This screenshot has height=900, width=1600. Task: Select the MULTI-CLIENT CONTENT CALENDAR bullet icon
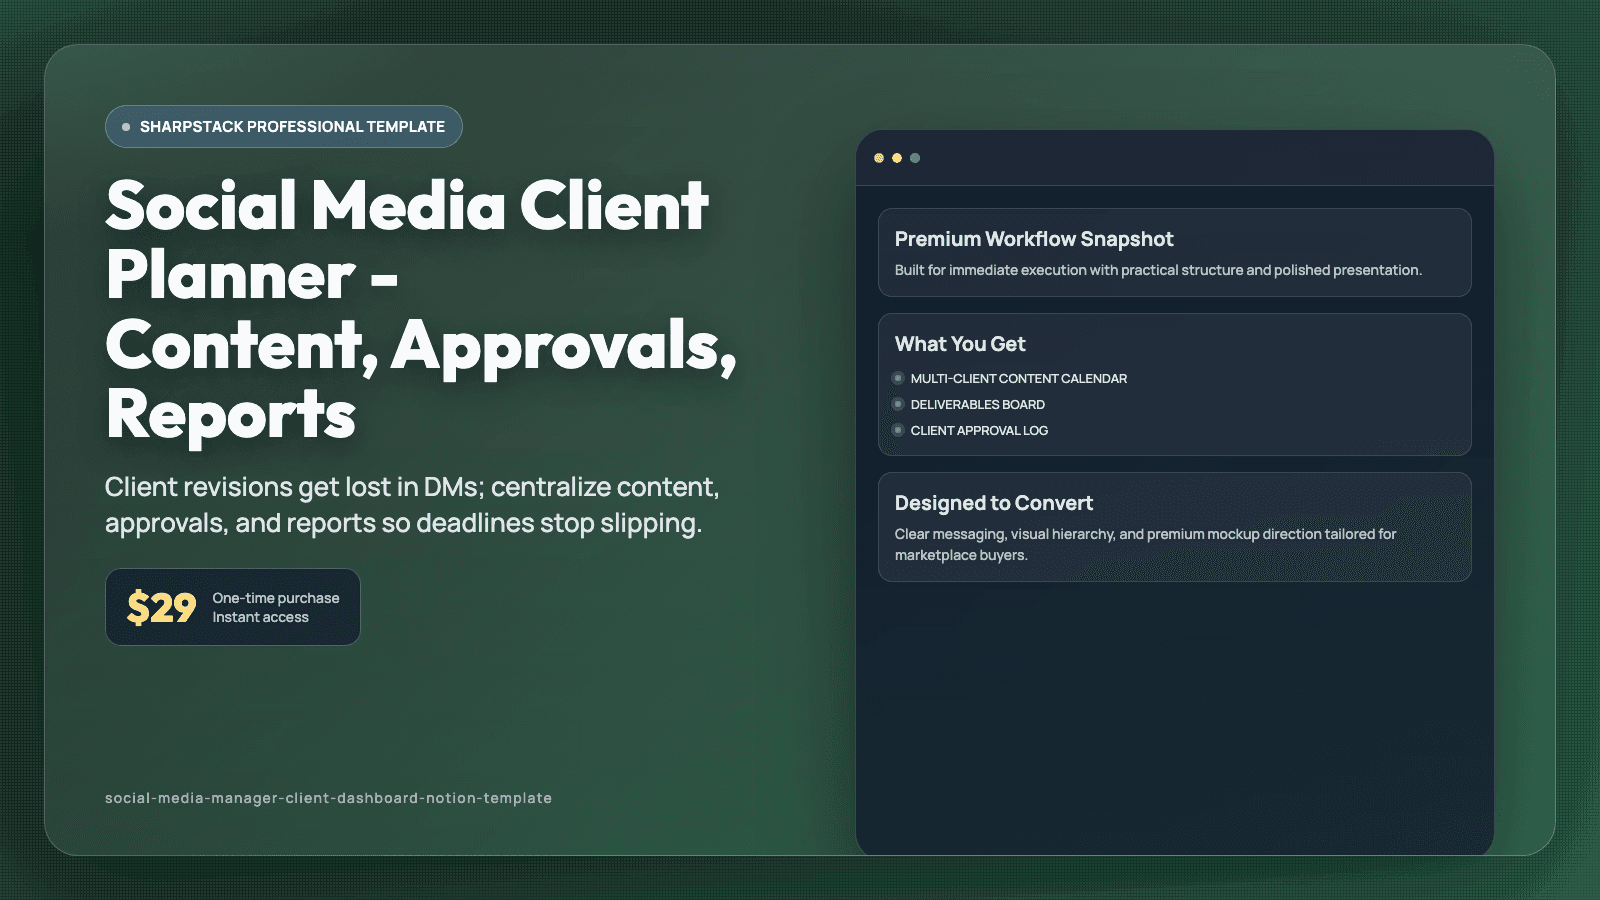pyautogui.click(x=898, y=378)
